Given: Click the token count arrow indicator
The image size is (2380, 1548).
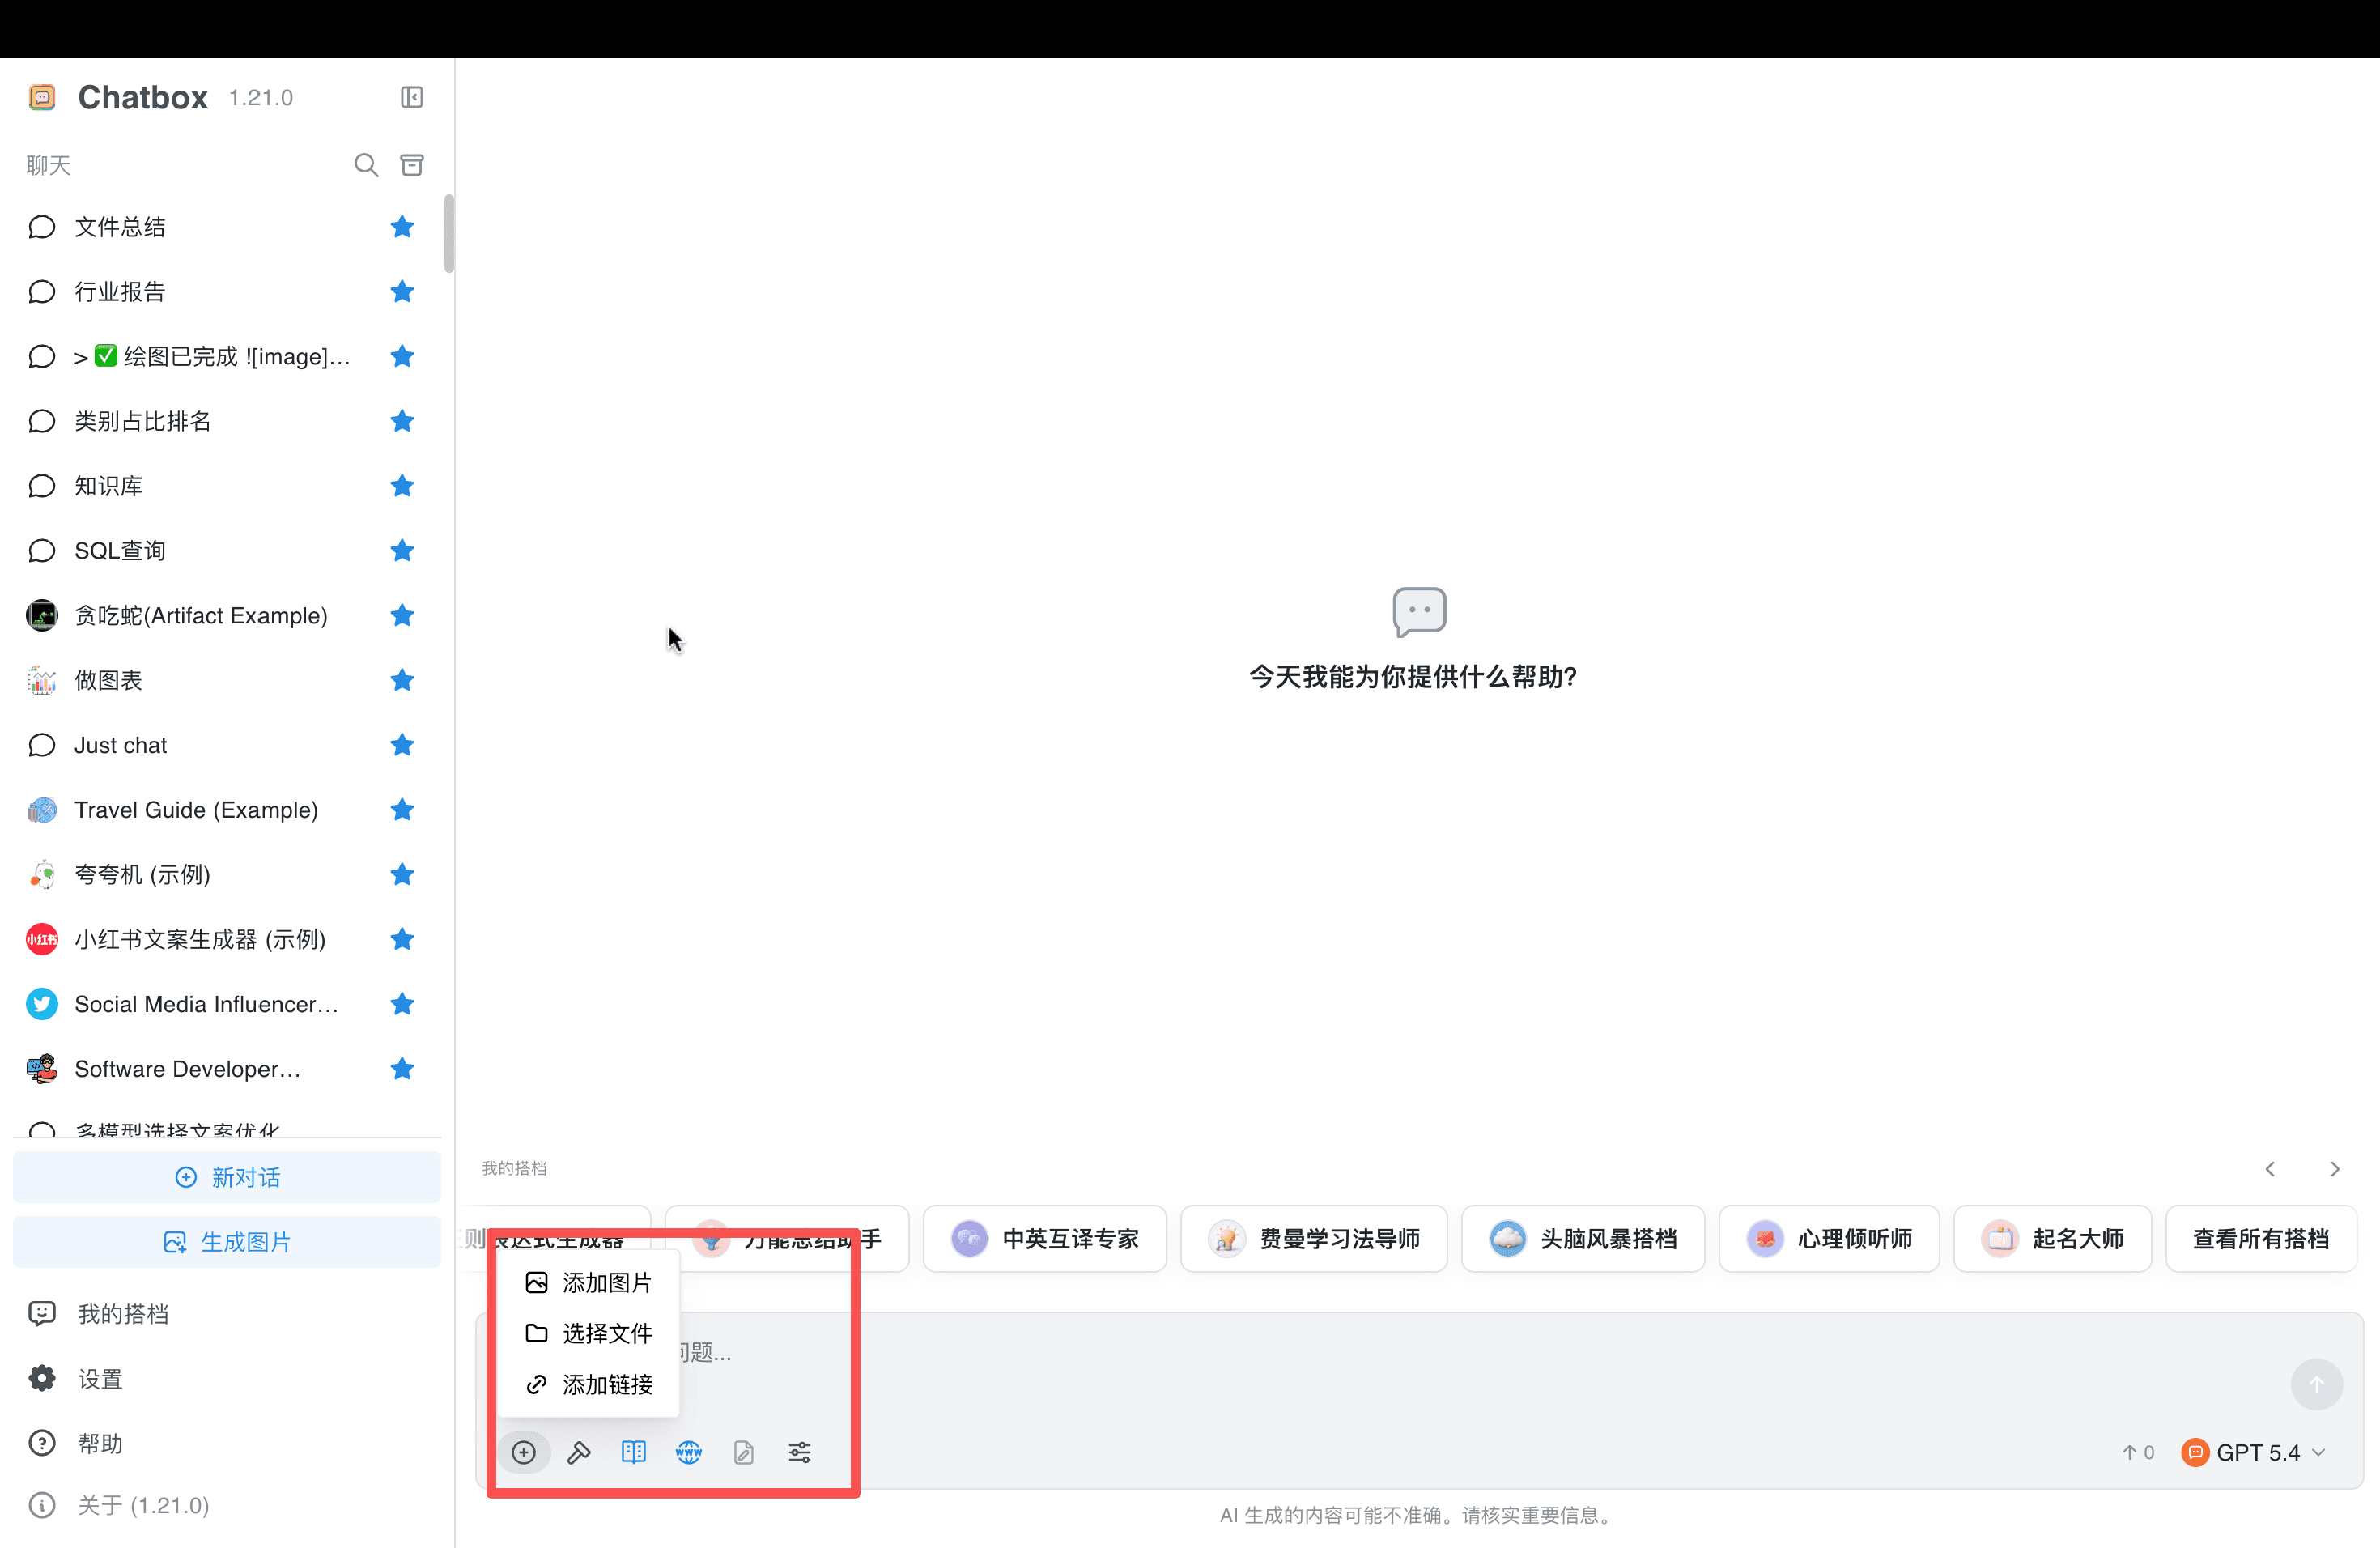Looking at the screenshot, I should coord(2138,1452).
